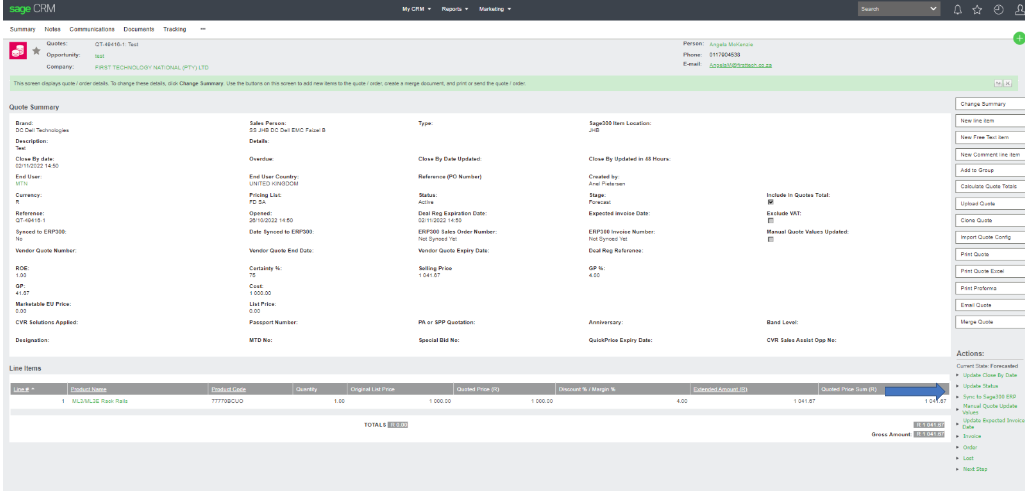1025x491 pixels.
Task: Mark quote as favorite with grey star
Action: coord(37,50)
